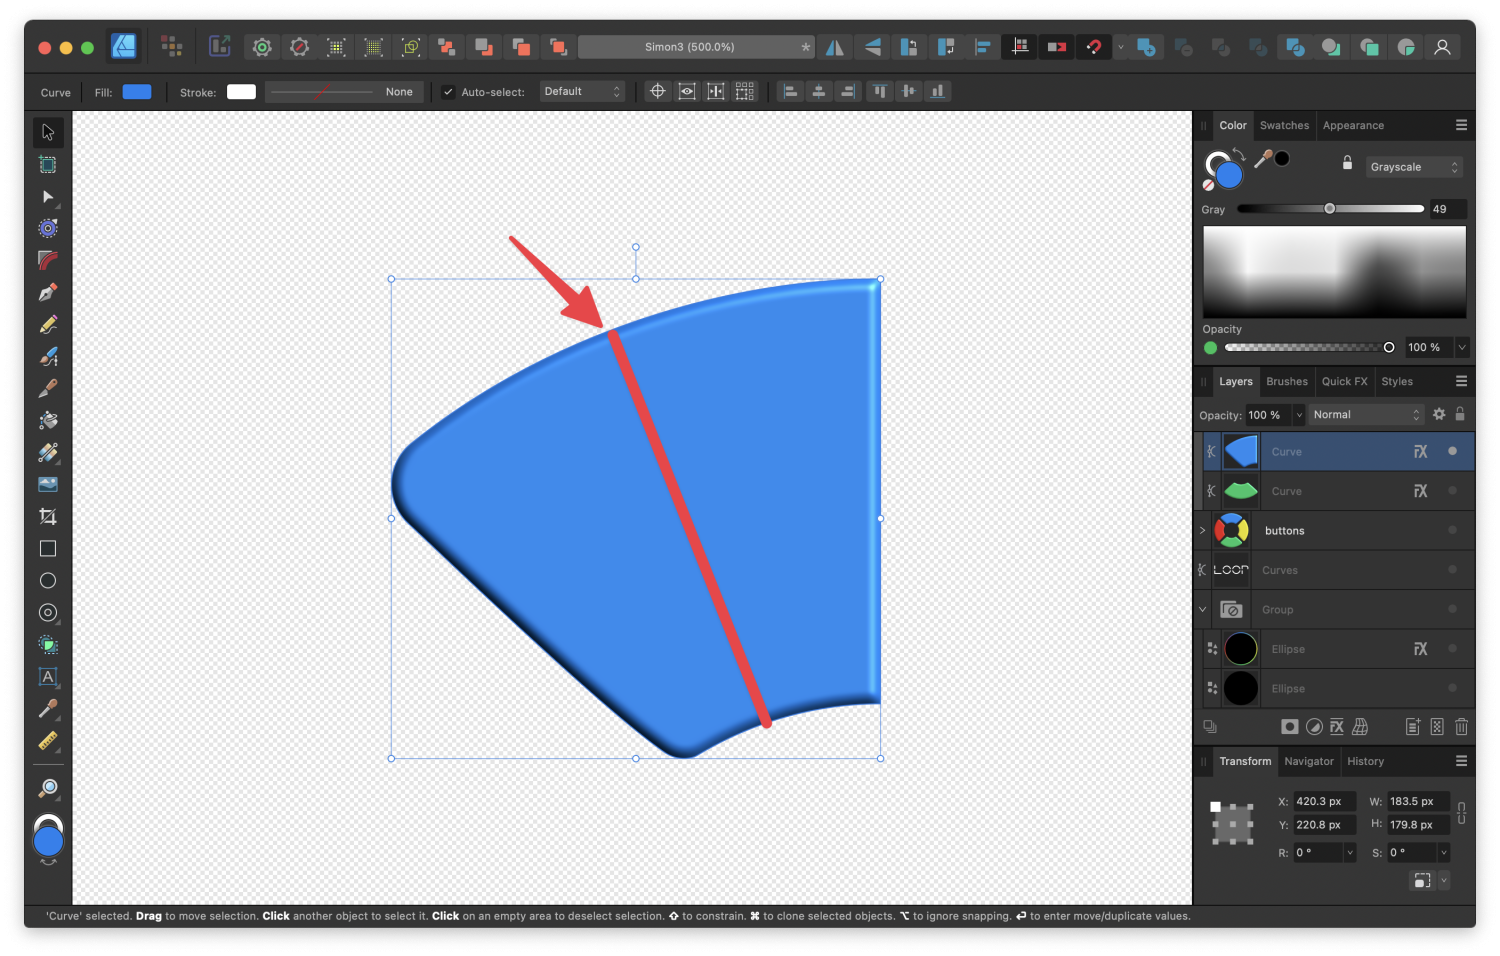Delete layer using trash icon

[x=1461, y=727]
